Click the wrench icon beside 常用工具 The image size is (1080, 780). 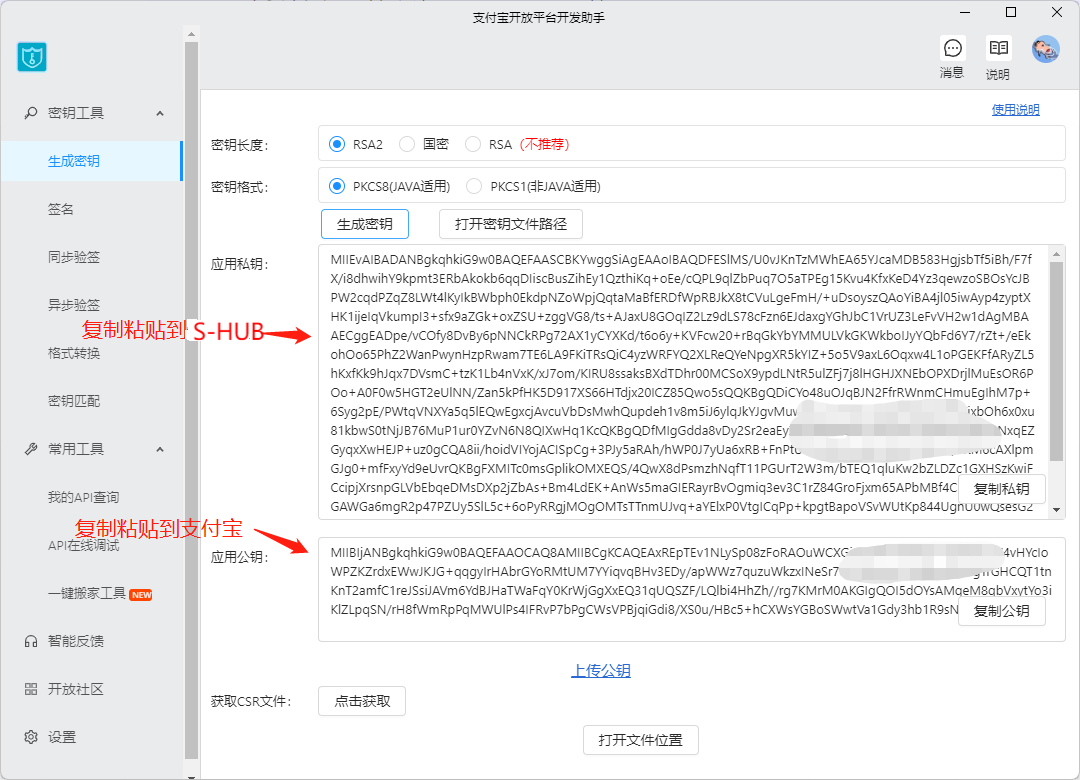pyautogui.click(x=31, y=449)
